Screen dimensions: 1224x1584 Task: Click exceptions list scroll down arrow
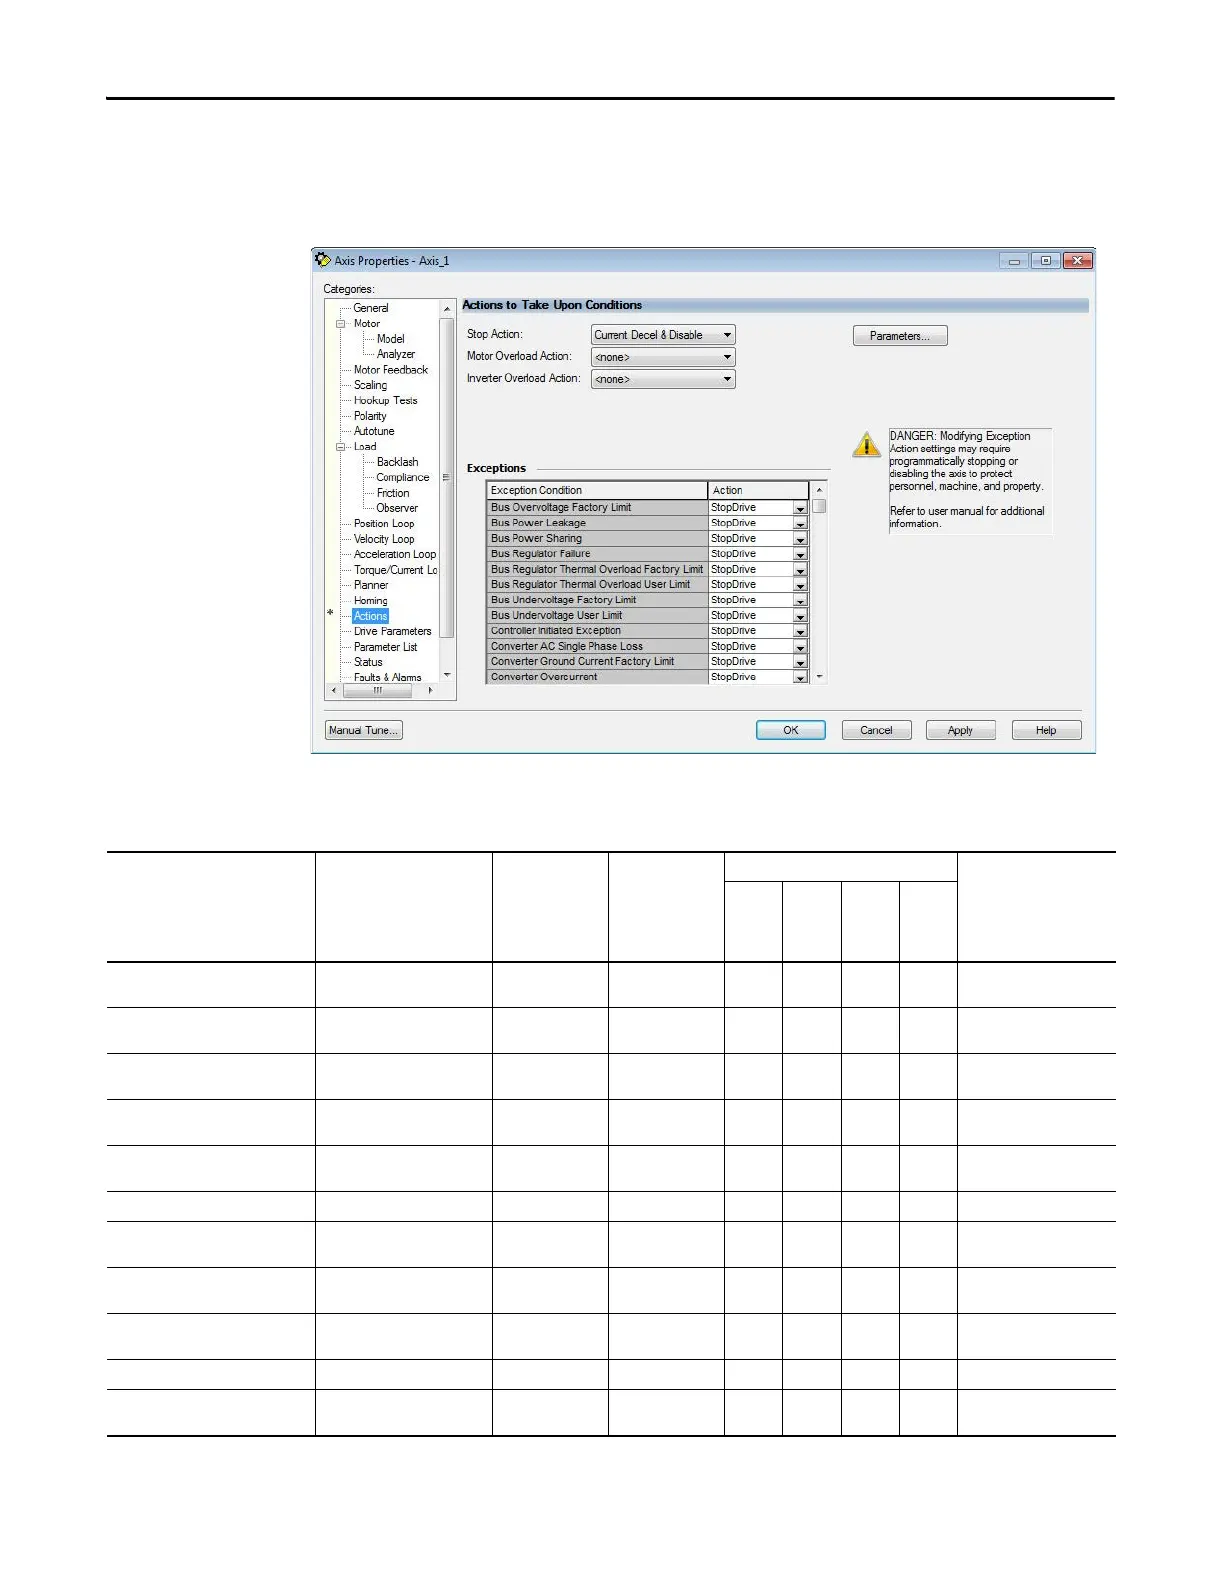(x=820, y=677)
